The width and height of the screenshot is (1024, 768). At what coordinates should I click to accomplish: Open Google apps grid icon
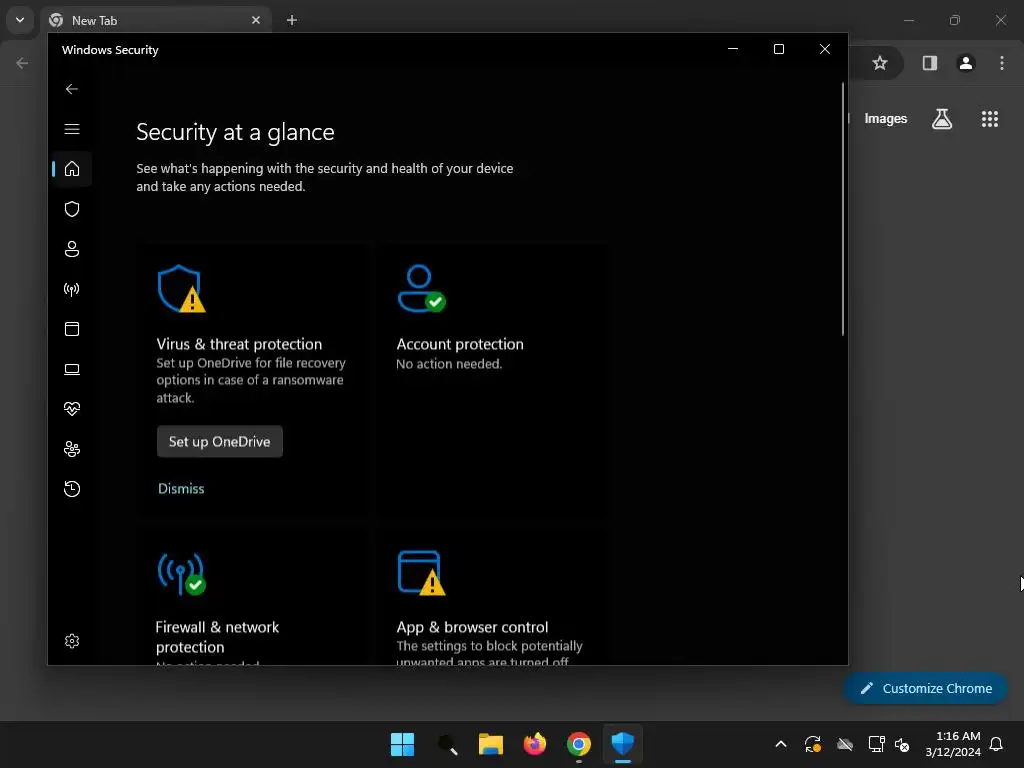989,119
